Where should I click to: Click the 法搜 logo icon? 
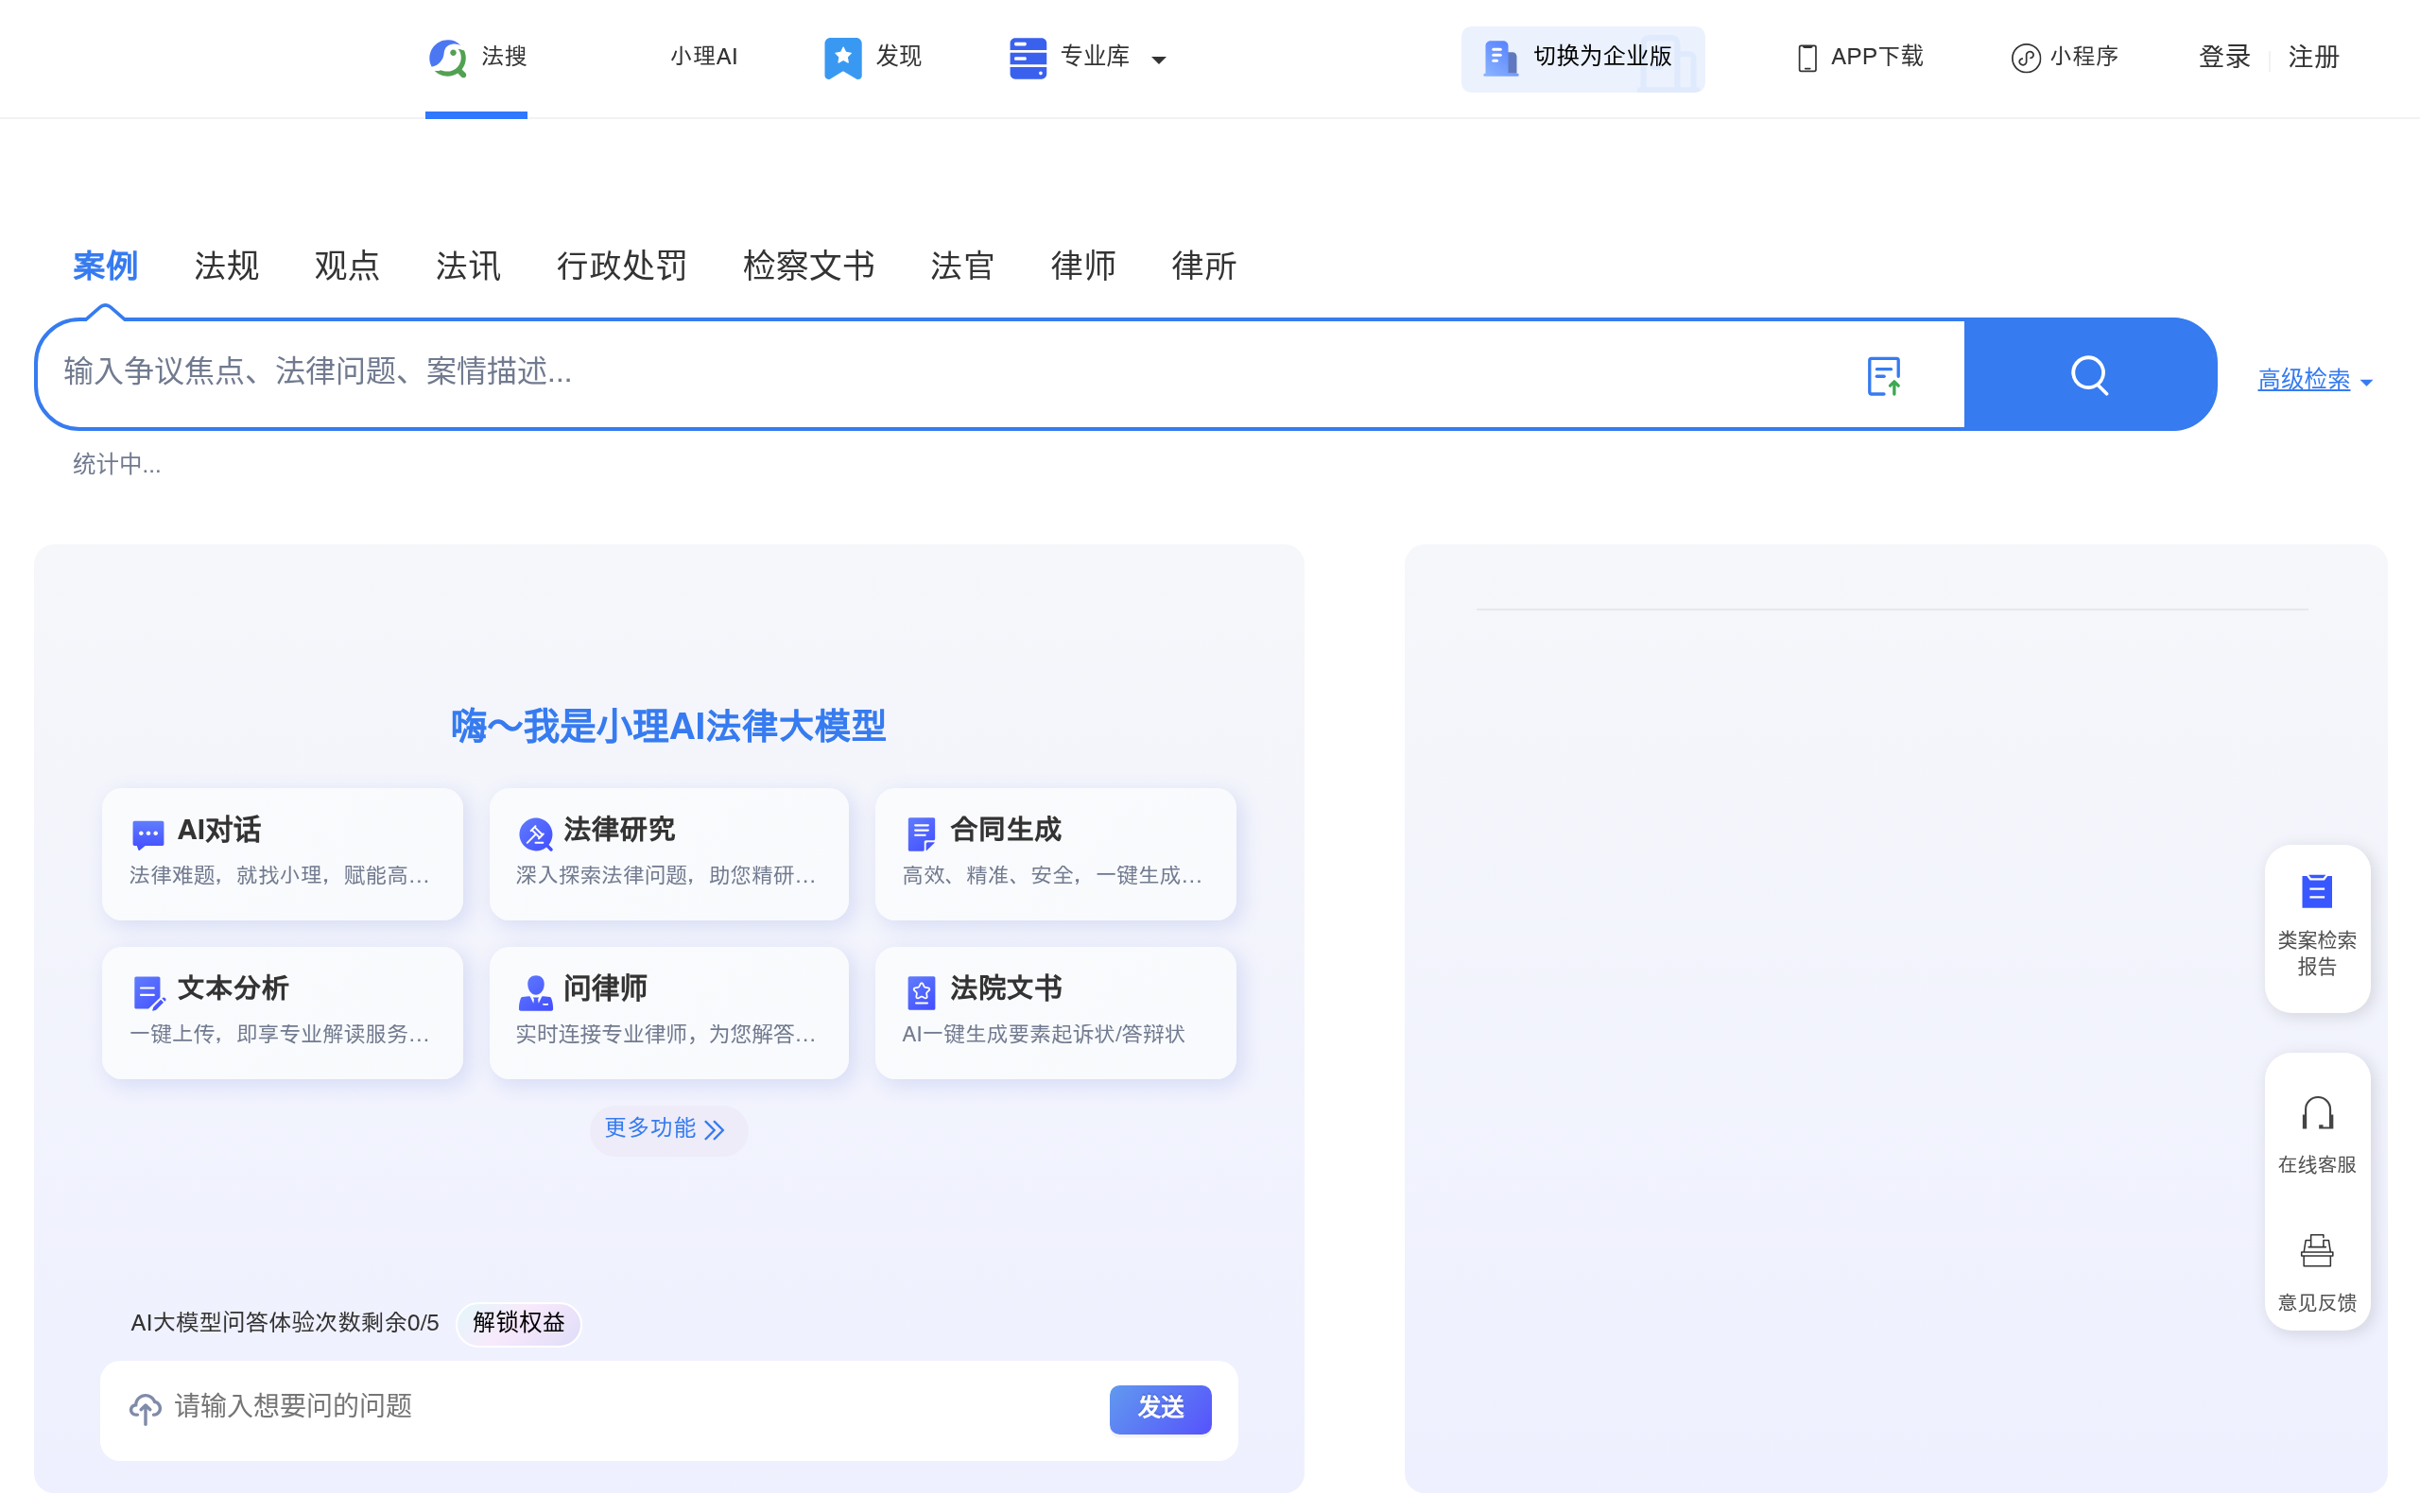click(x=447, y=58)
